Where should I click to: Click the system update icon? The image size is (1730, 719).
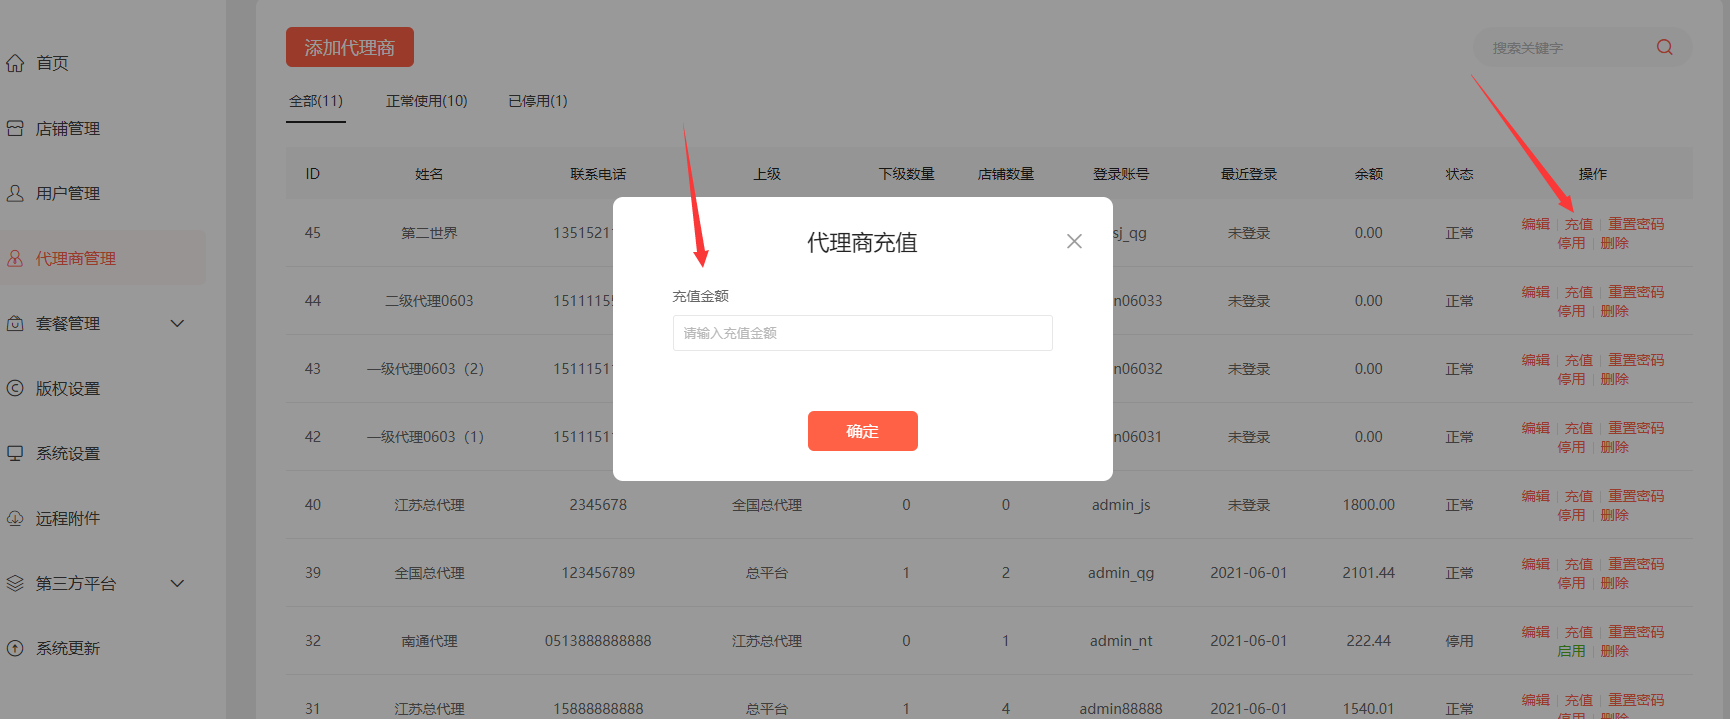coord(15,648)
